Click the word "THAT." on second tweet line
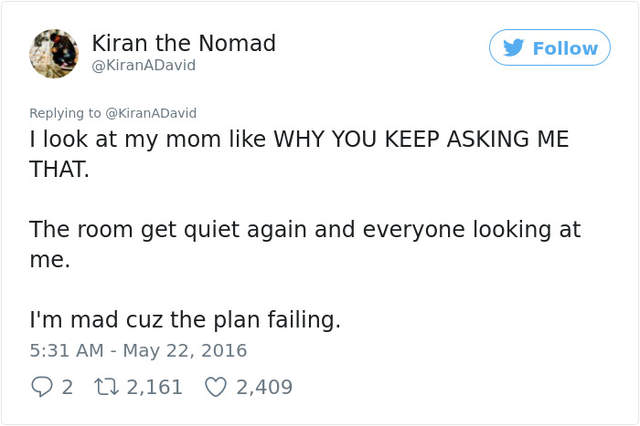This screenshot has height=426, width=640. (59, 169)
